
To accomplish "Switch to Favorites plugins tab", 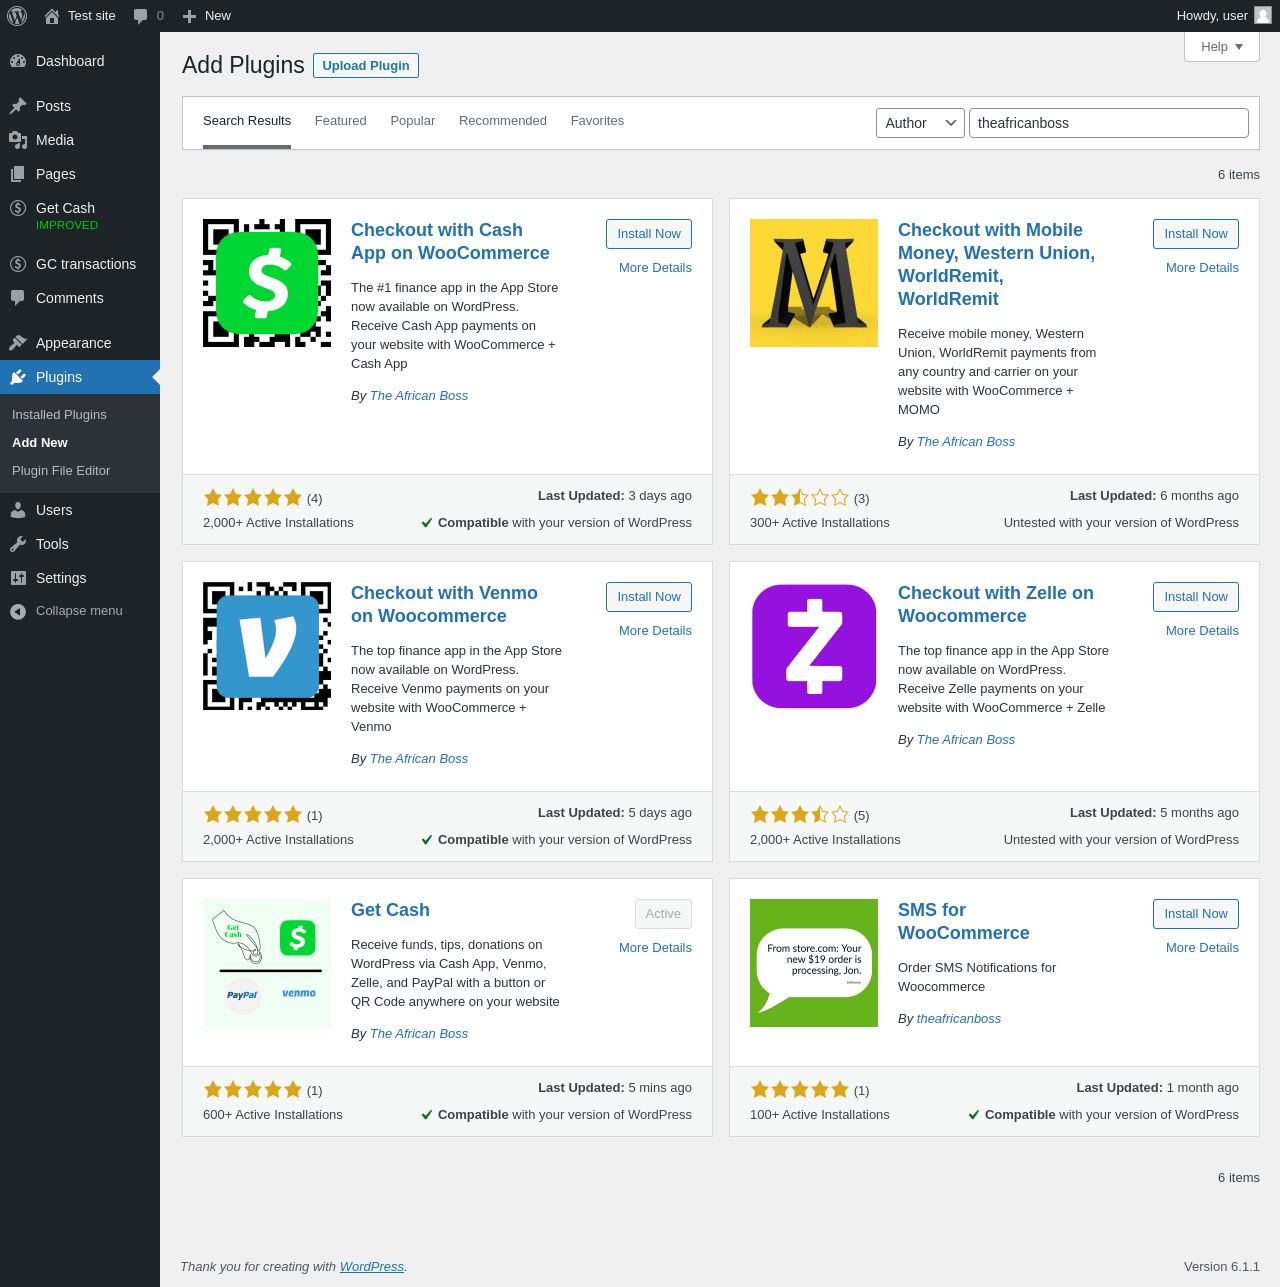I will 597,121.
